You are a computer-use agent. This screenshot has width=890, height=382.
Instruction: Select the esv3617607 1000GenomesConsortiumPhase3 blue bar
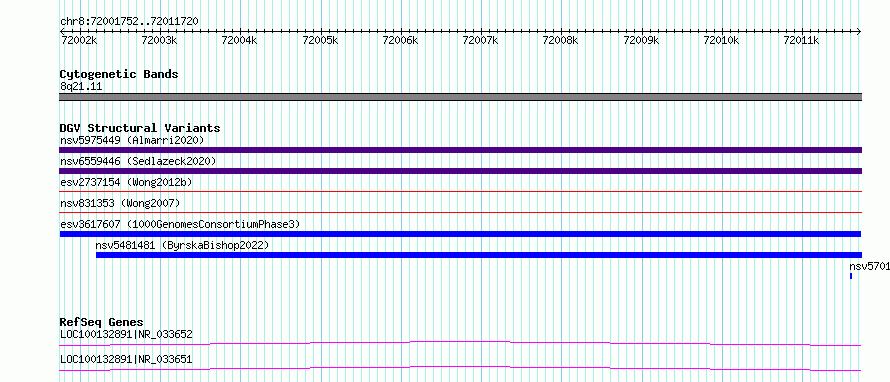(x=460, y=234)
